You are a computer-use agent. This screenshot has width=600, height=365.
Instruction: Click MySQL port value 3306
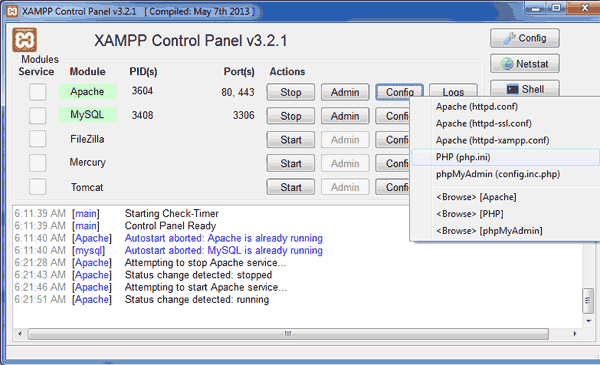pyautogui.click(x=243, y=115)
